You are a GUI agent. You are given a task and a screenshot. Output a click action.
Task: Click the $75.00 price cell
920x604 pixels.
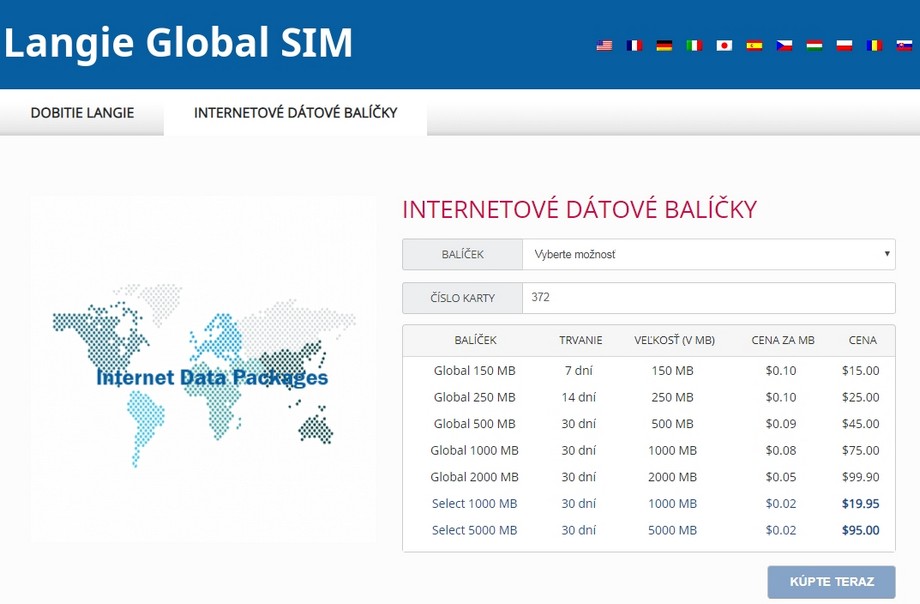(x=861, y=450)
